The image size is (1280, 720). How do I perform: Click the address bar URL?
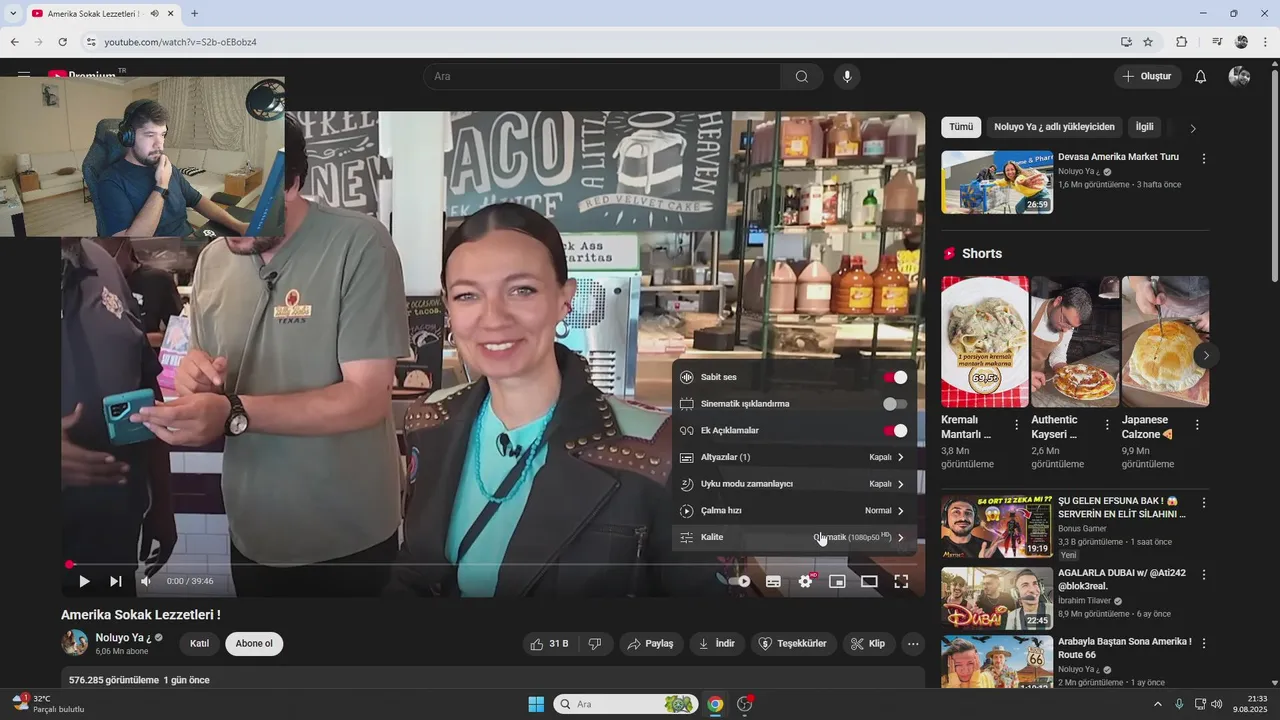(180, 42)
